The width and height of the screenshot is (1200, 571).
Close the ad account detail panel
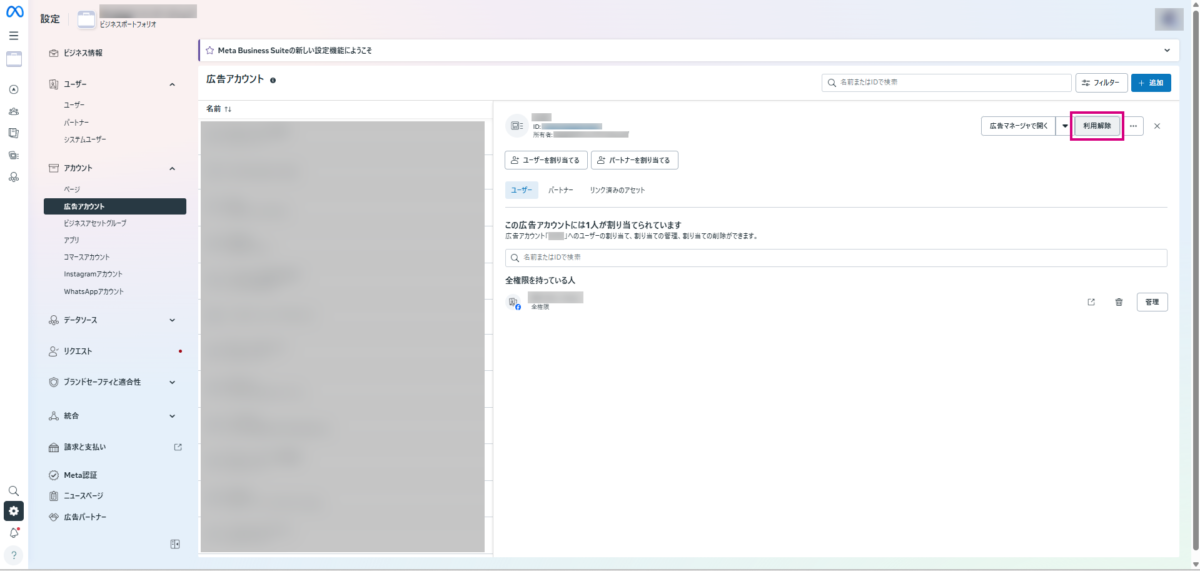pos(1157,126)
